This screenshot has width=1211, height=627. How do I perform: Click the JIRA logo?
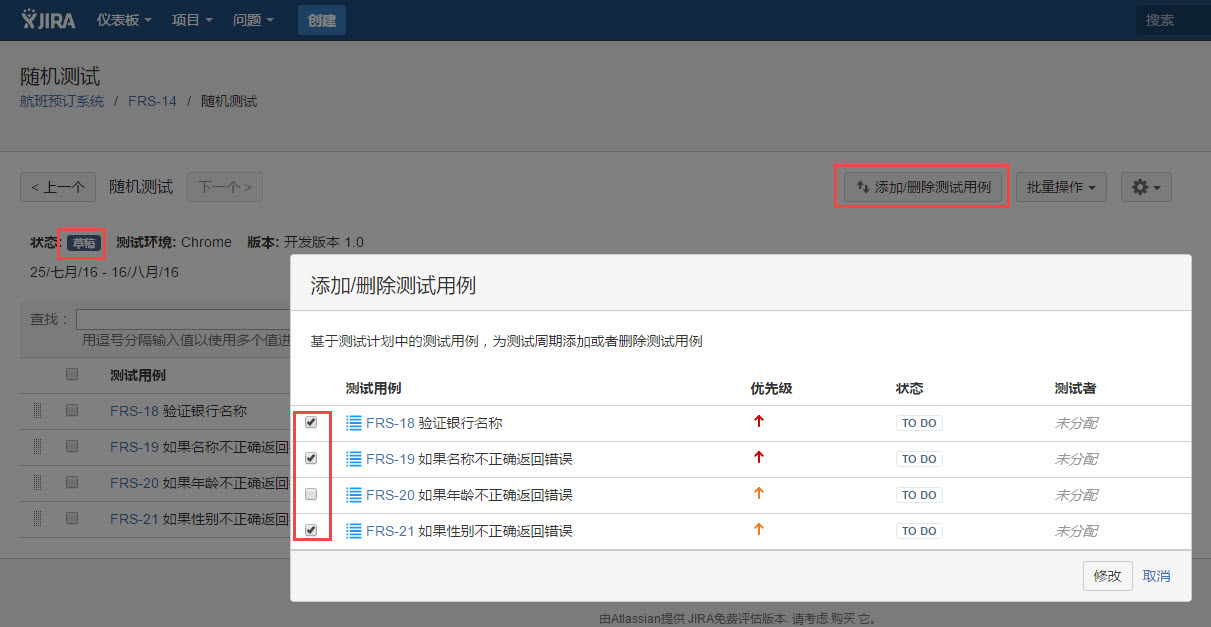click(x=47, y=20)
